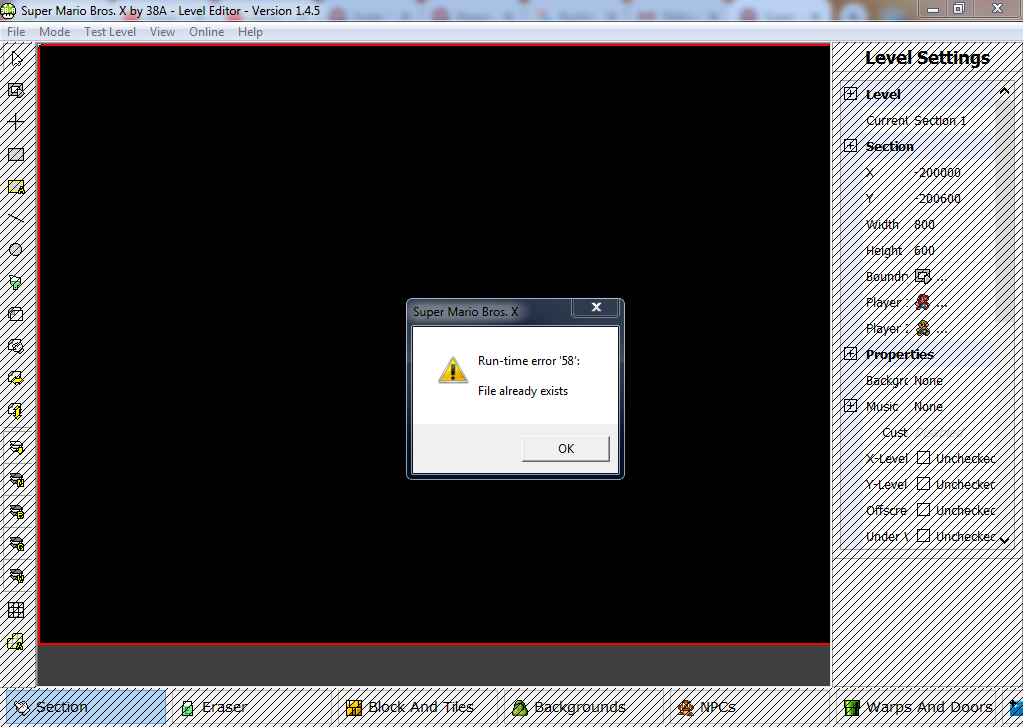Image resolution: width=1023 pixels, height=727 pixels.
Task: Expand the Music tree node
Action: coord(851,406)
